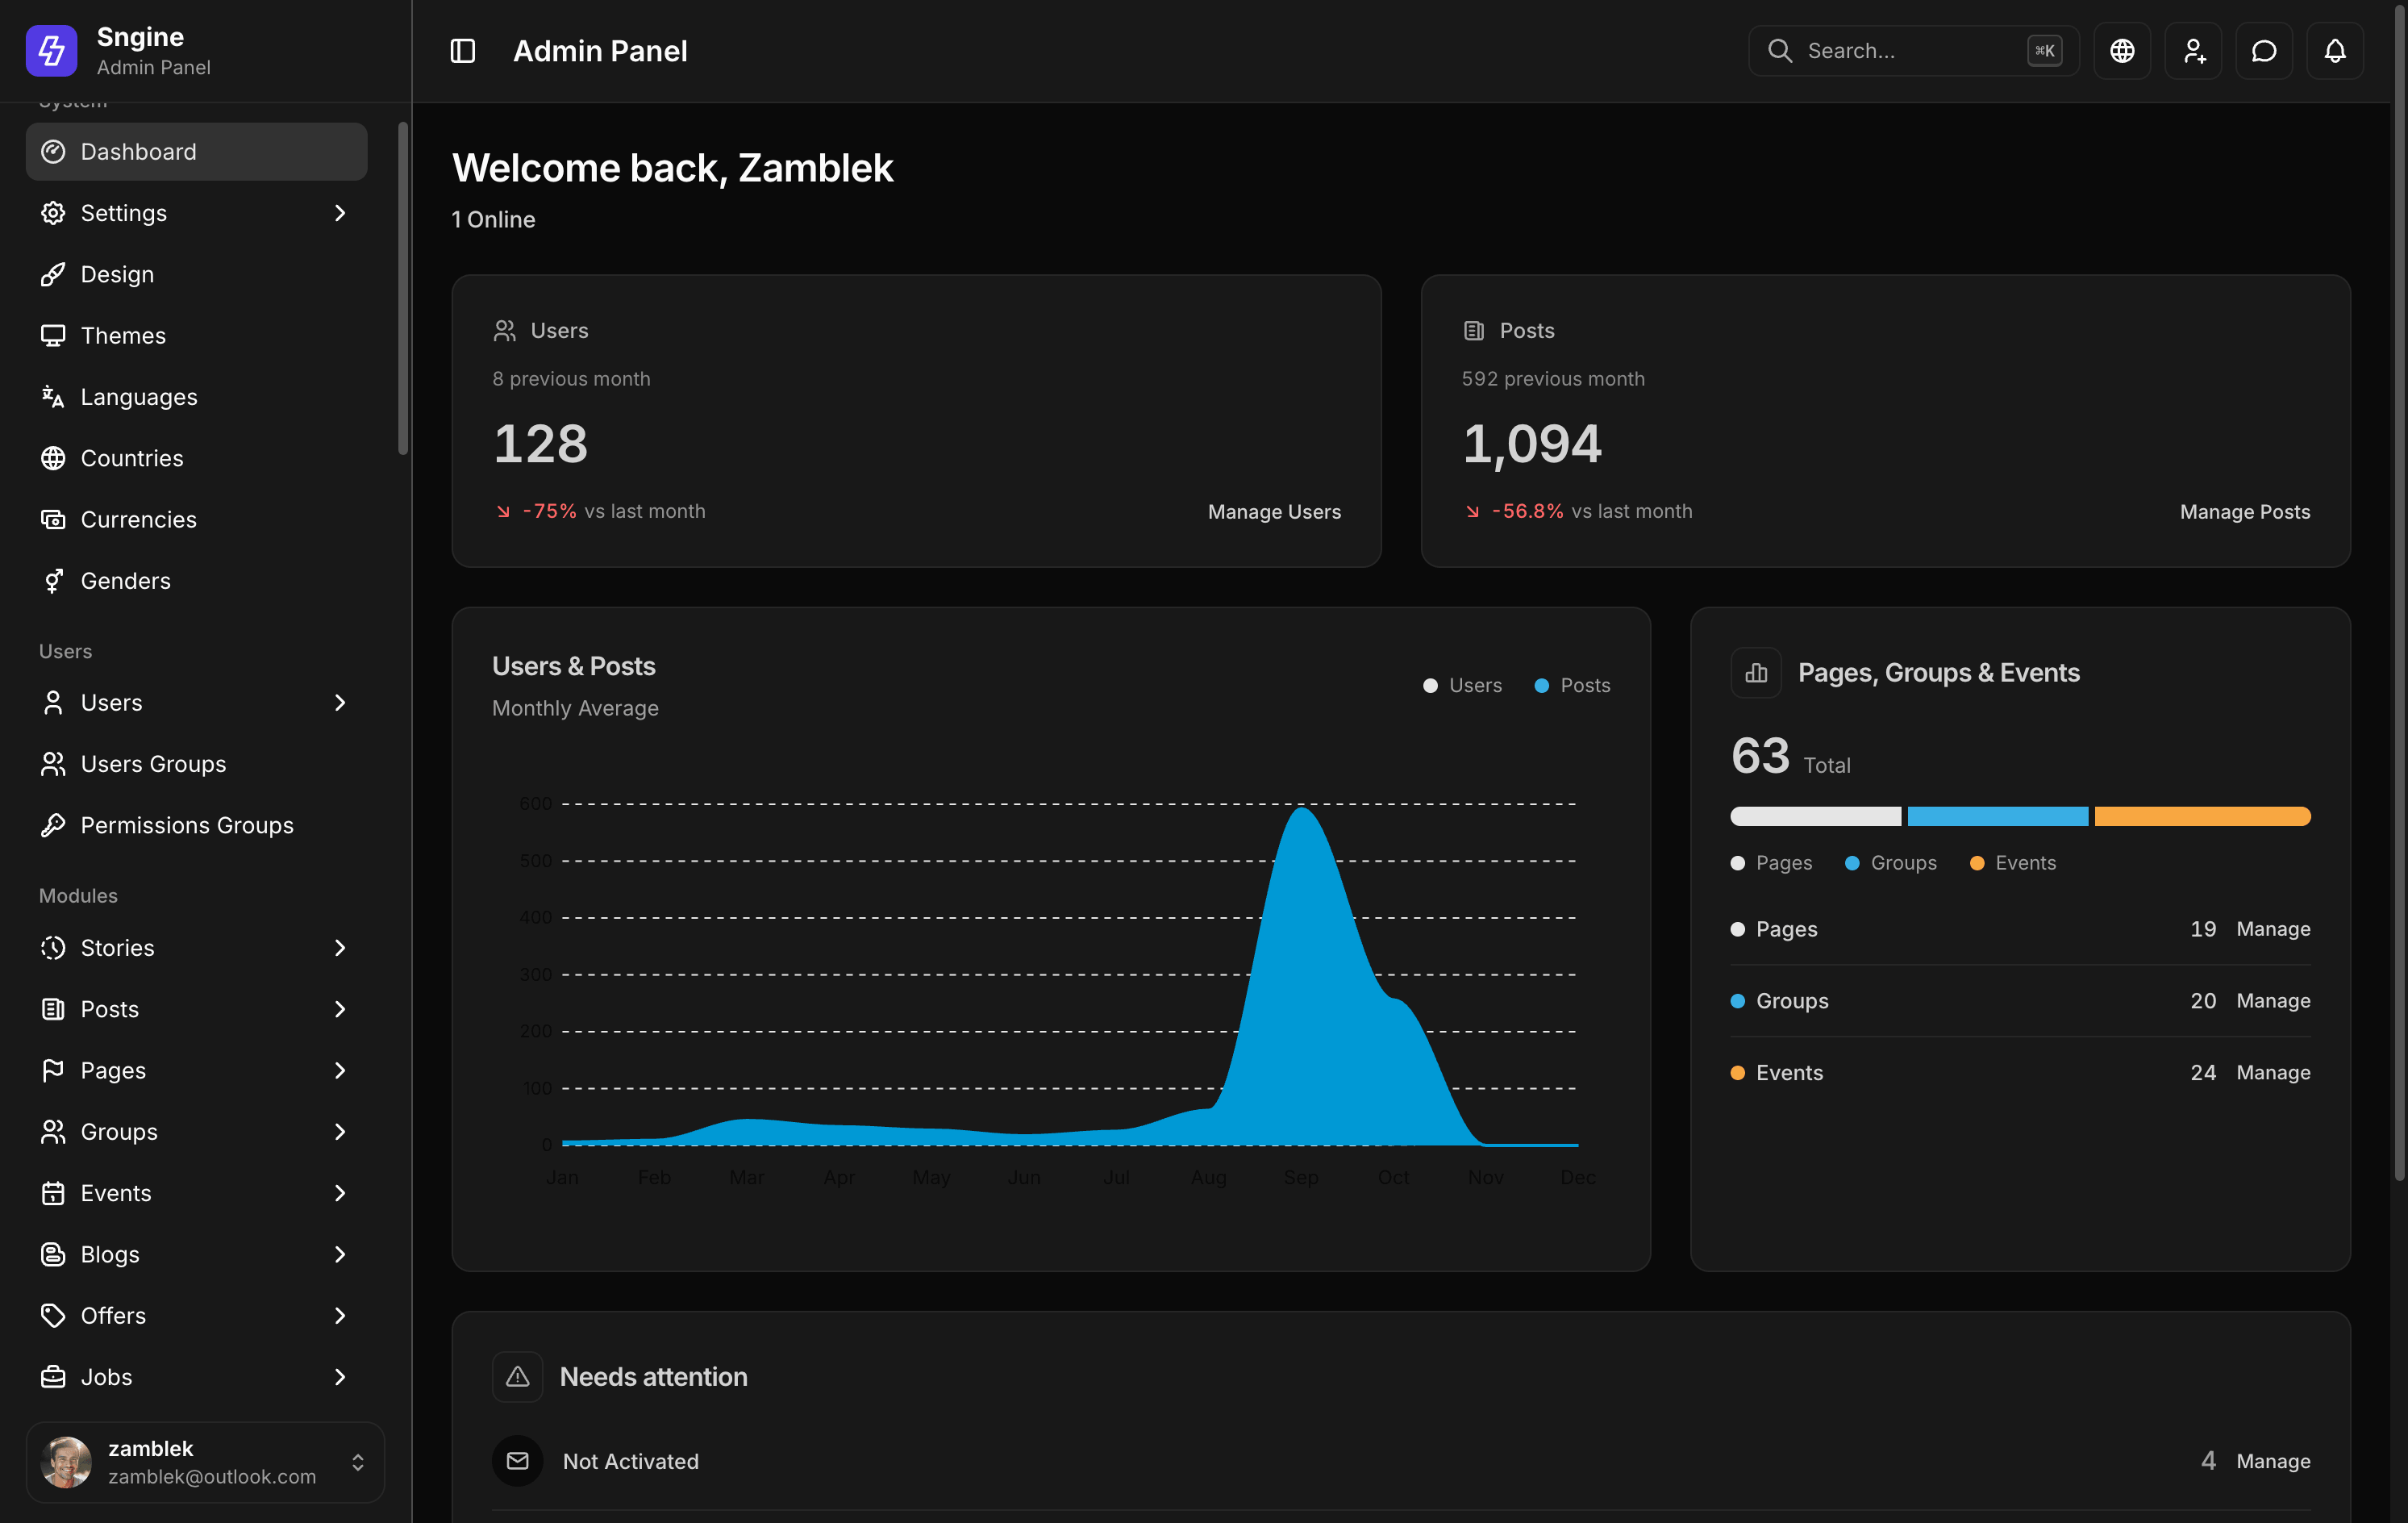Expand the Jobs submenu chevron
The height and width of the screenshot is (1523, 2408).
click(340, 1377)
